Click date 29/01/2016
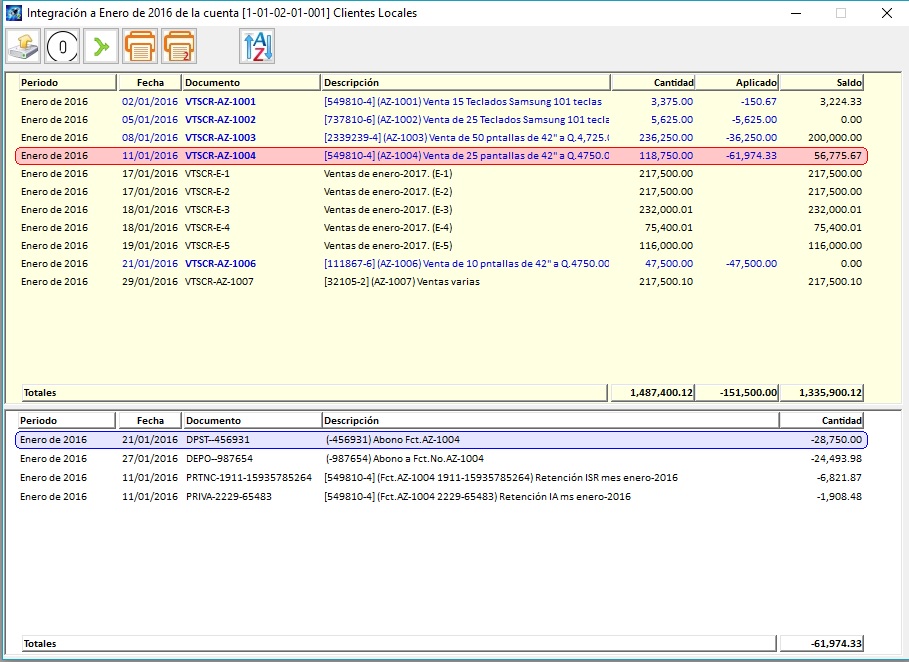Viewport: 909px width, 662px height. pos(150,281)
